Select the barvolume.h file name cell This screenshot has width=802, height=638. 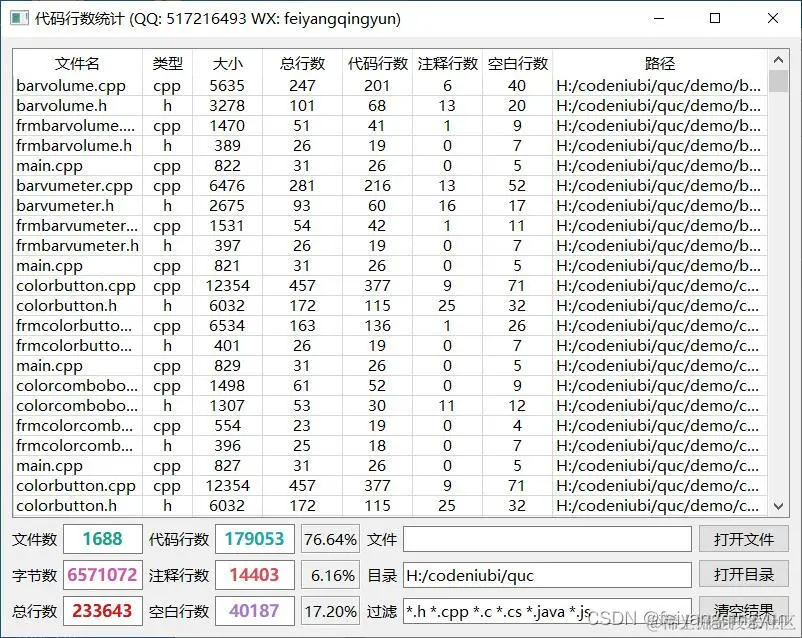click(77, 105)
